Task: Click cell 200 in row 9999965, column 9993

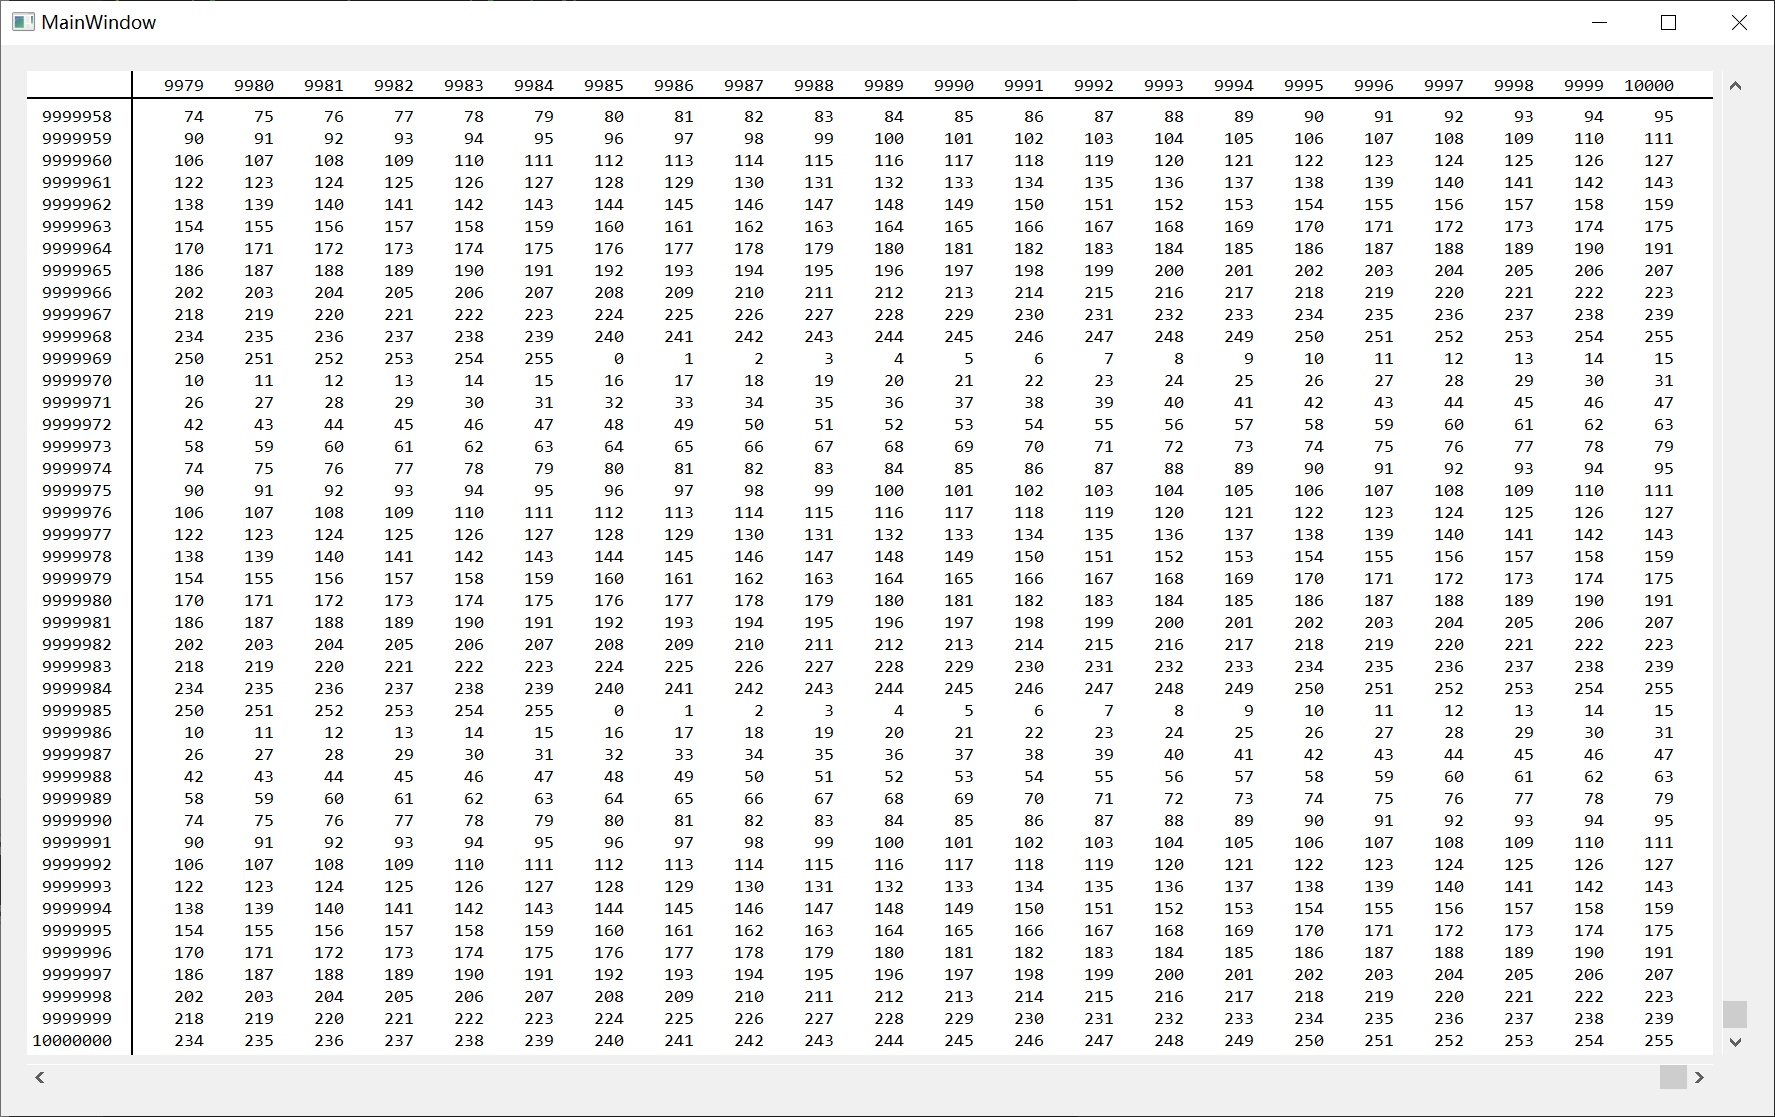Action: click(1169, 271)
